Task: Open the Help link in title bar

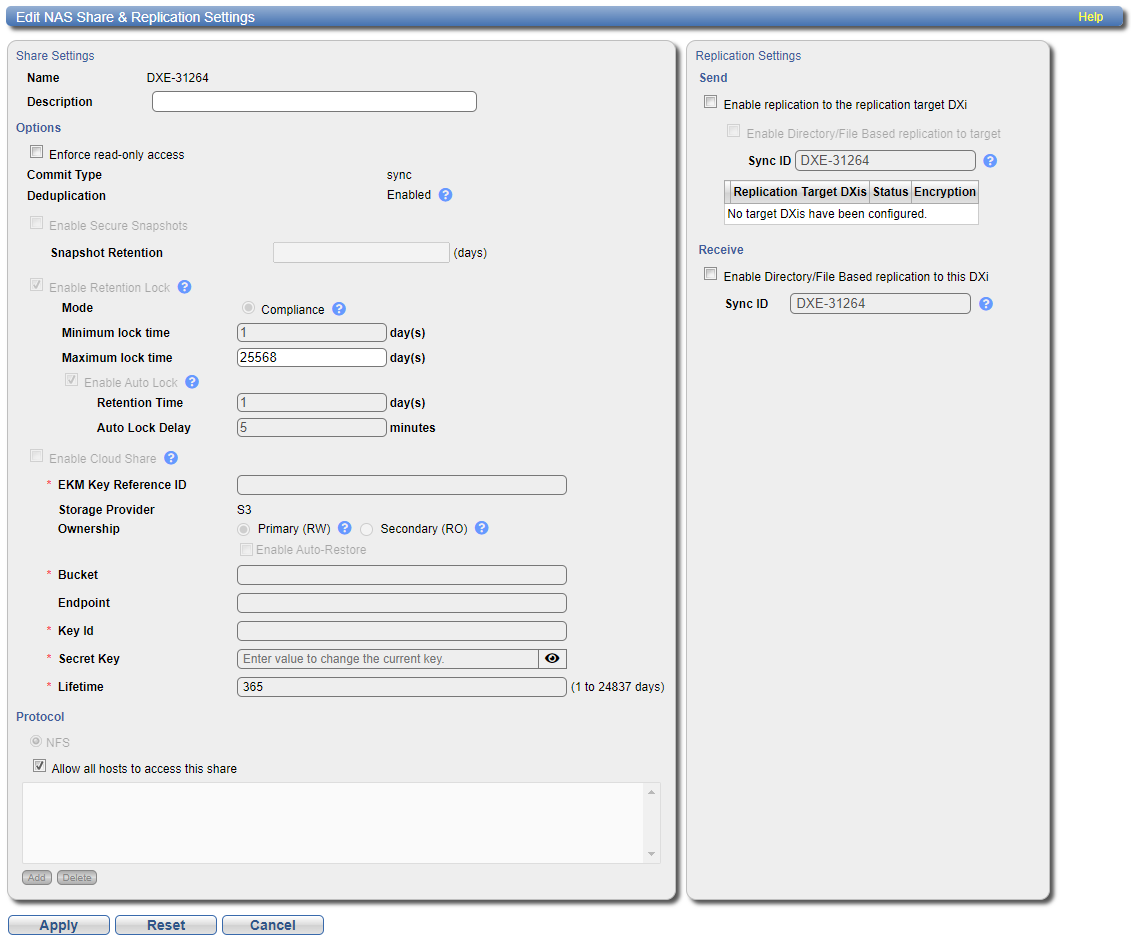Action: (x=1090, y=17)
